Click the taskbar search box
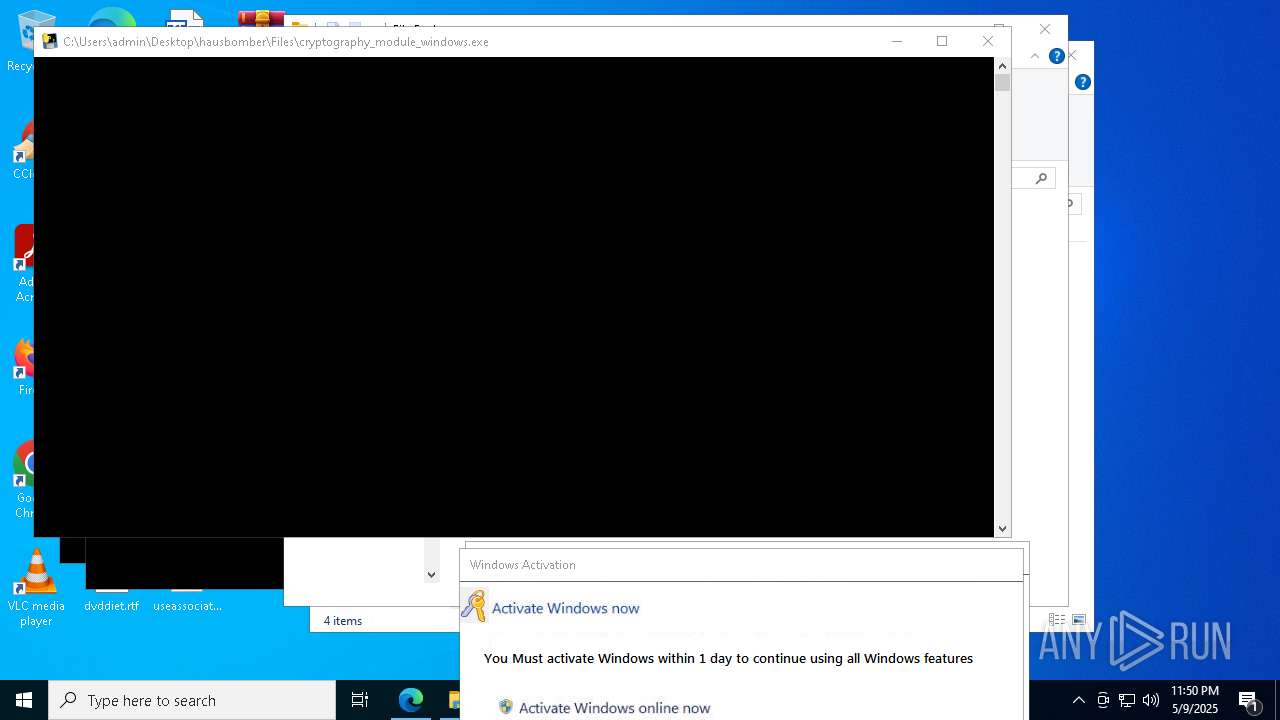 (192, 700)
